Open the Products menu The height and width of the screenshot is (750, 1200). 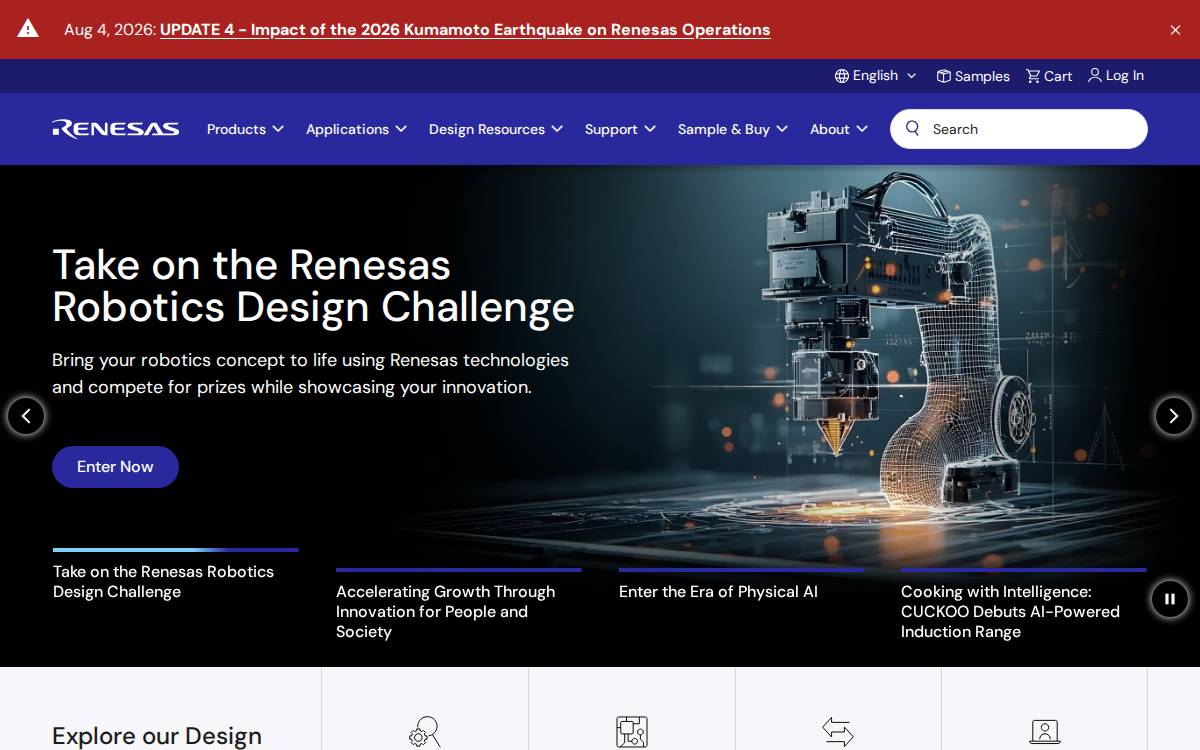click(236, 129)
